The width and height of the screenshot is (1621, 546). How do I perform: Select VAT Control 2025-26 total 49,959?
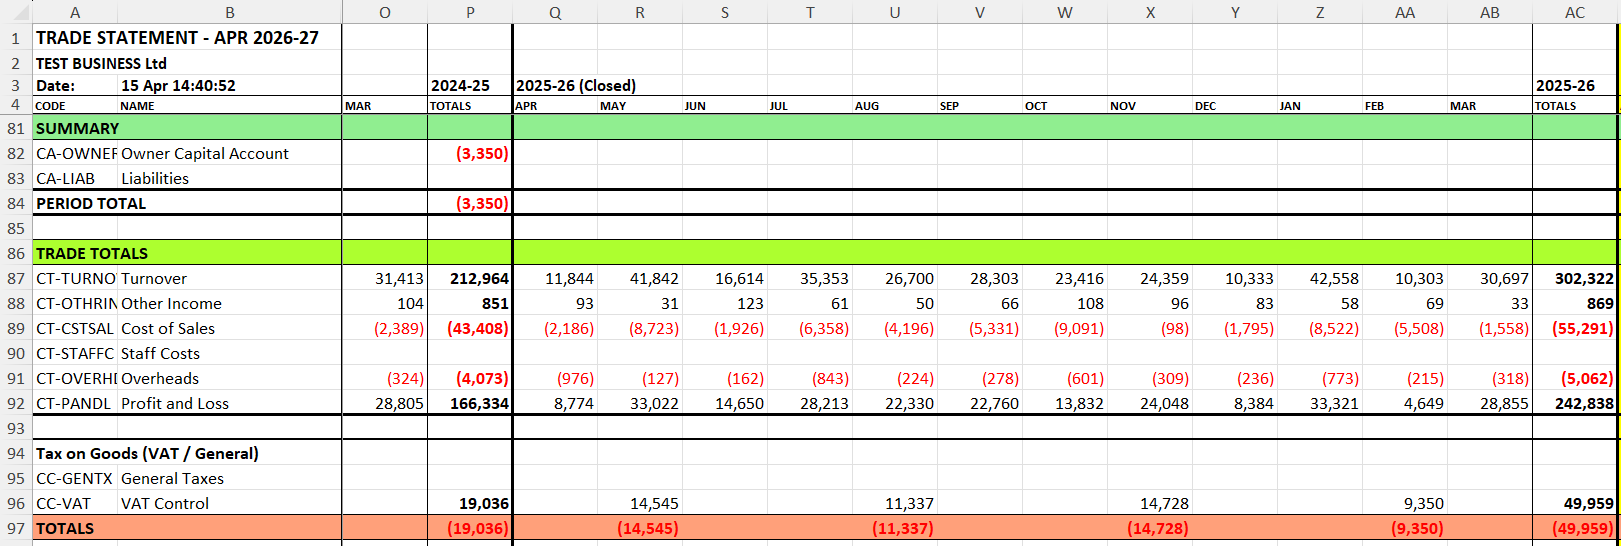[1589, 503]
